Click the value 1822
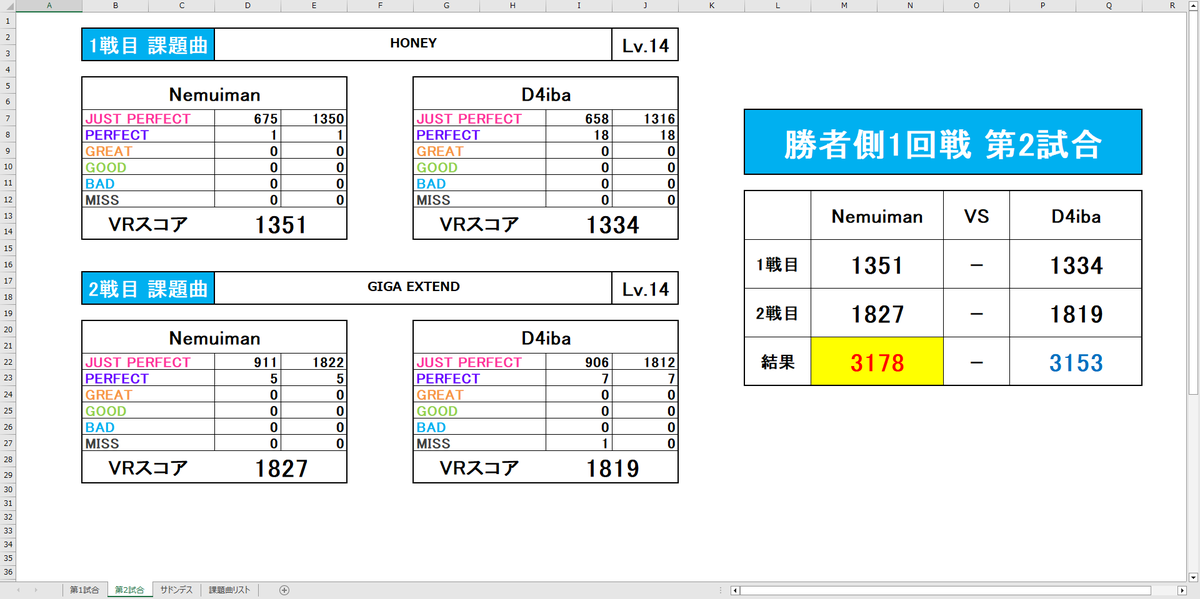 (x=314, y=362)
